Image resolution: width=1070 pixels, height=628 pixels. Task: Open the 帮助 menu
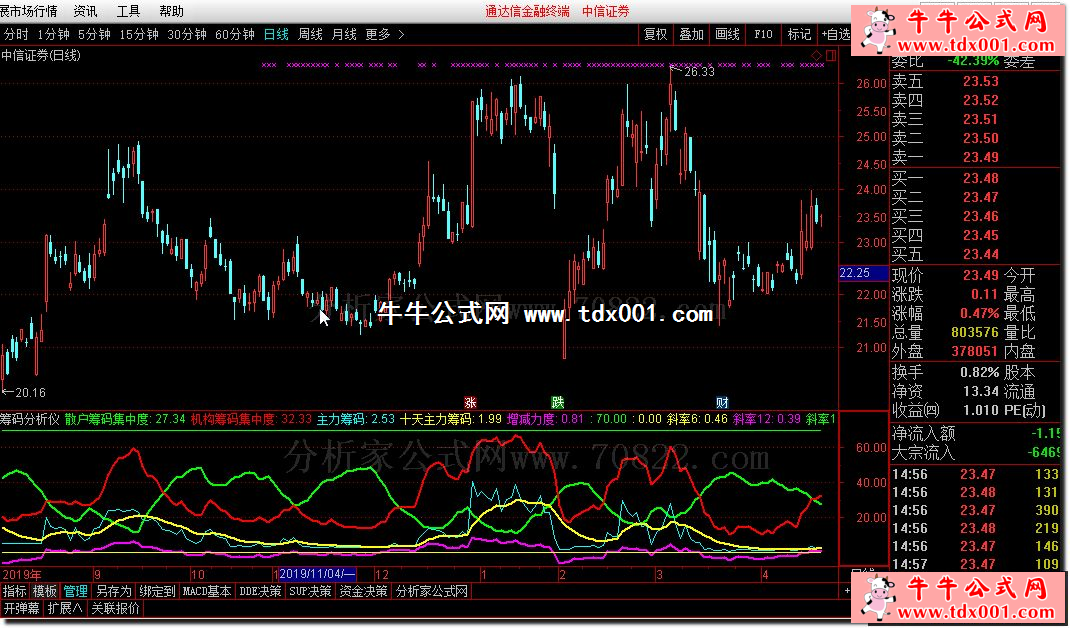pyautogui.click(x=171, y=12)
